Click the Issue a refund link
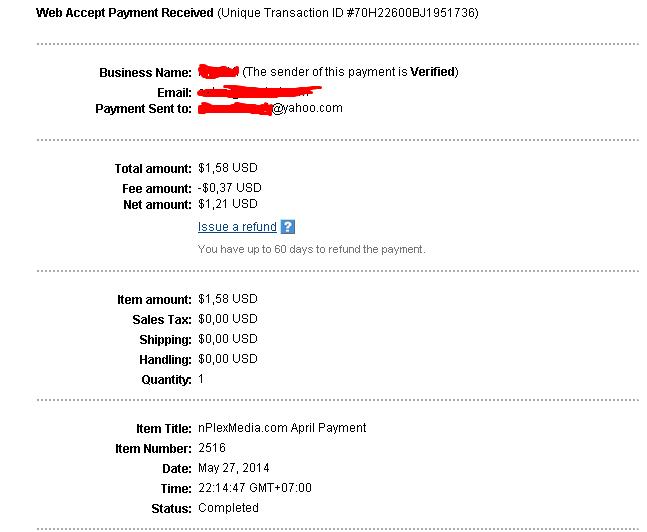Screen dimensions: 647x532 click(x=237, y=227)
